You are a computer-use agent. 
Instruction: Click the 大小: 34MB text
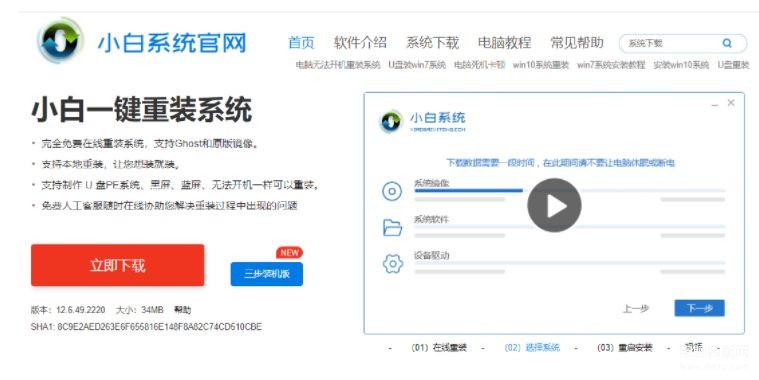pos(139,310)
